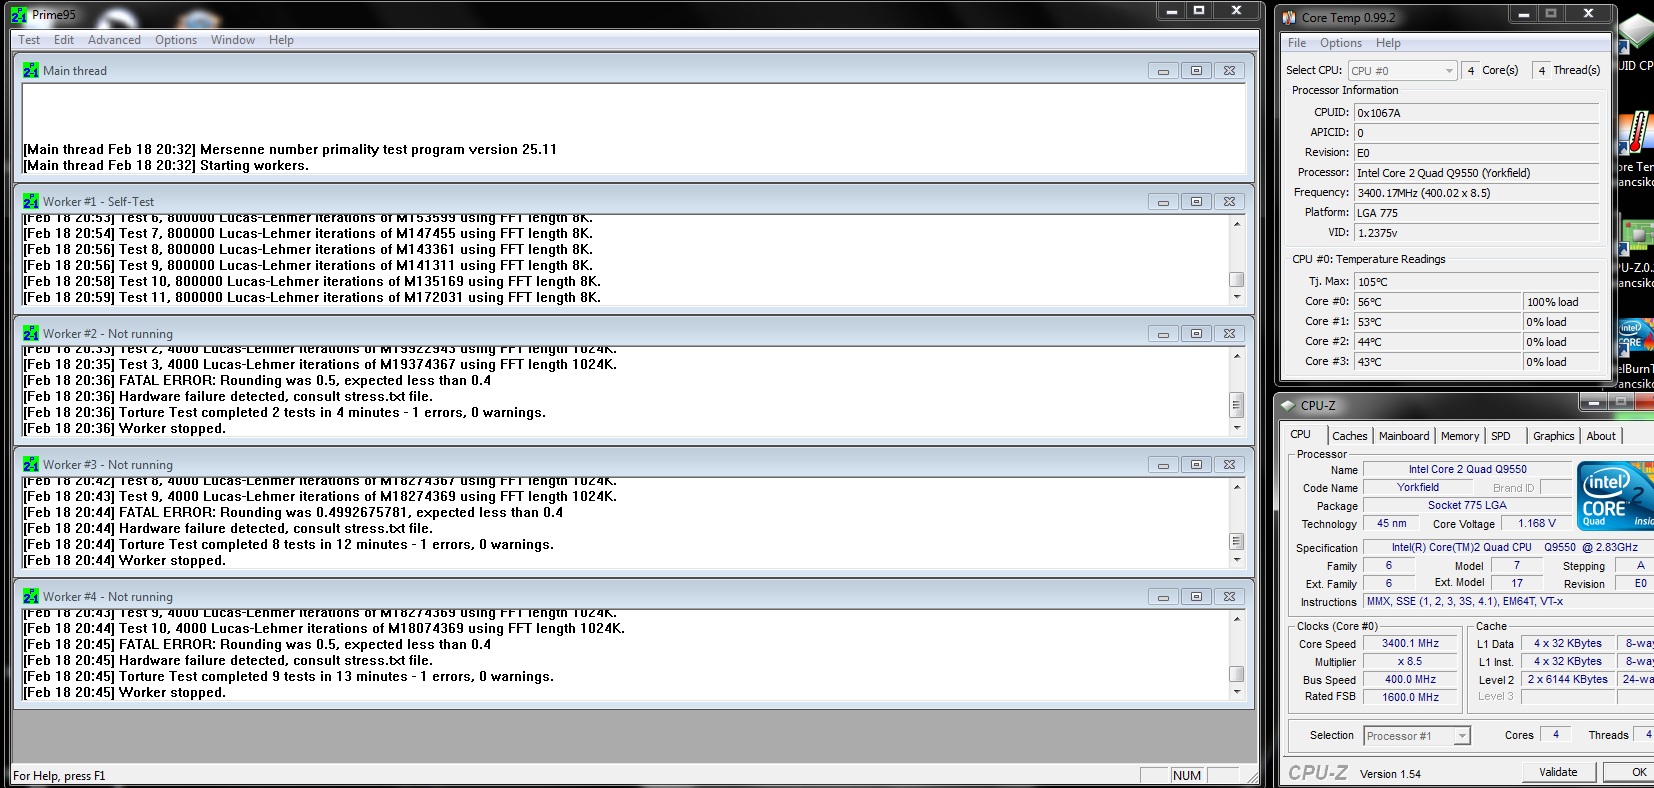
Task: Open the Core Temp Help menu
Action: (1388, 43)
